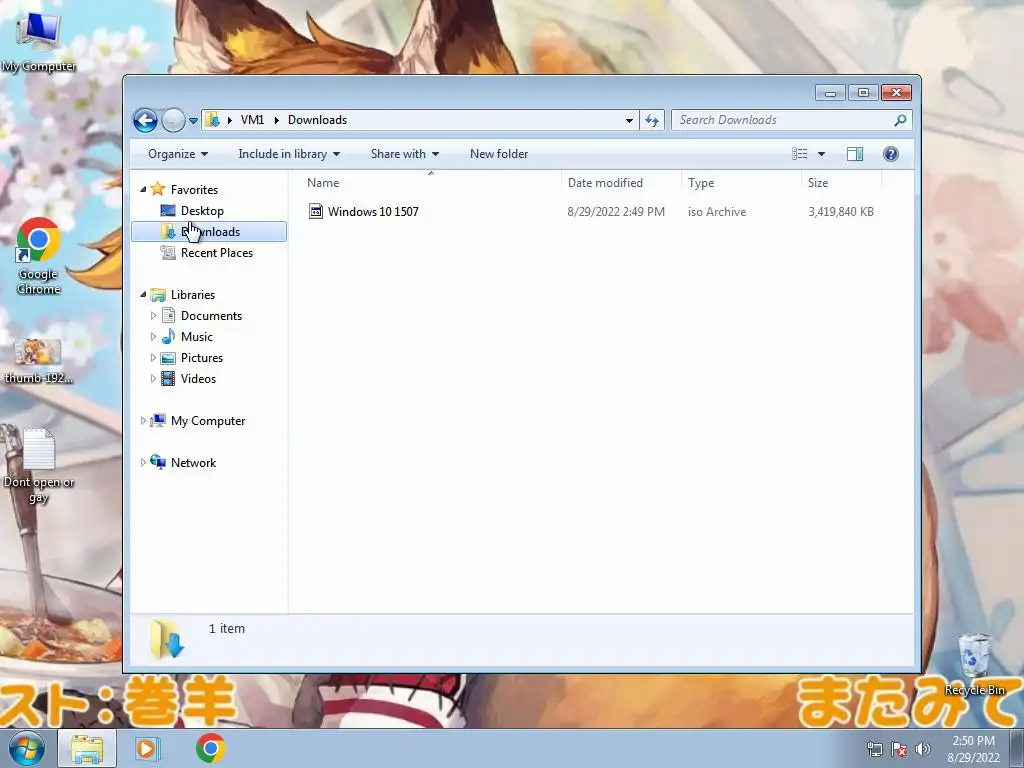1024x768 pixels.
Task: Click the New folder button
Action: (499, 154)
